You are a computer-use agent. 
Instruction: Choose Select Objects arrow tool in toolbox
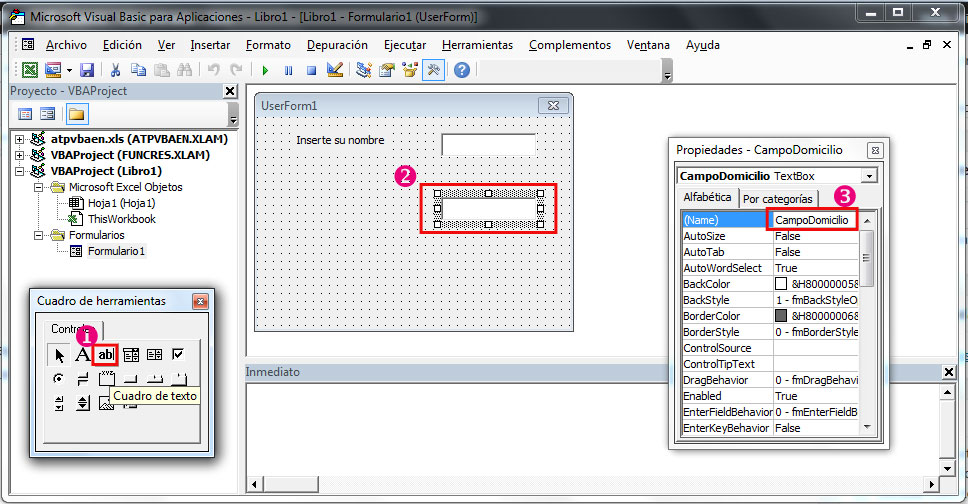[x=59, y=355]
